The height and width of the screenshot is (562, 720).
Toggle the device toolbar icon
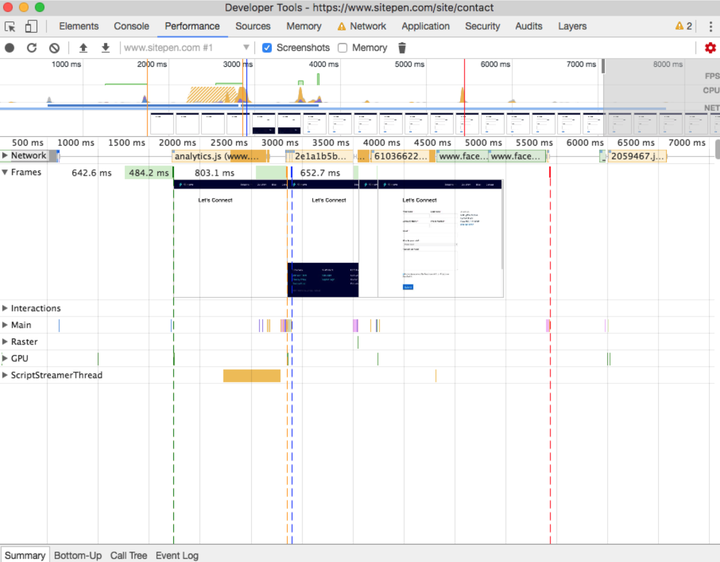click(31, 27)
